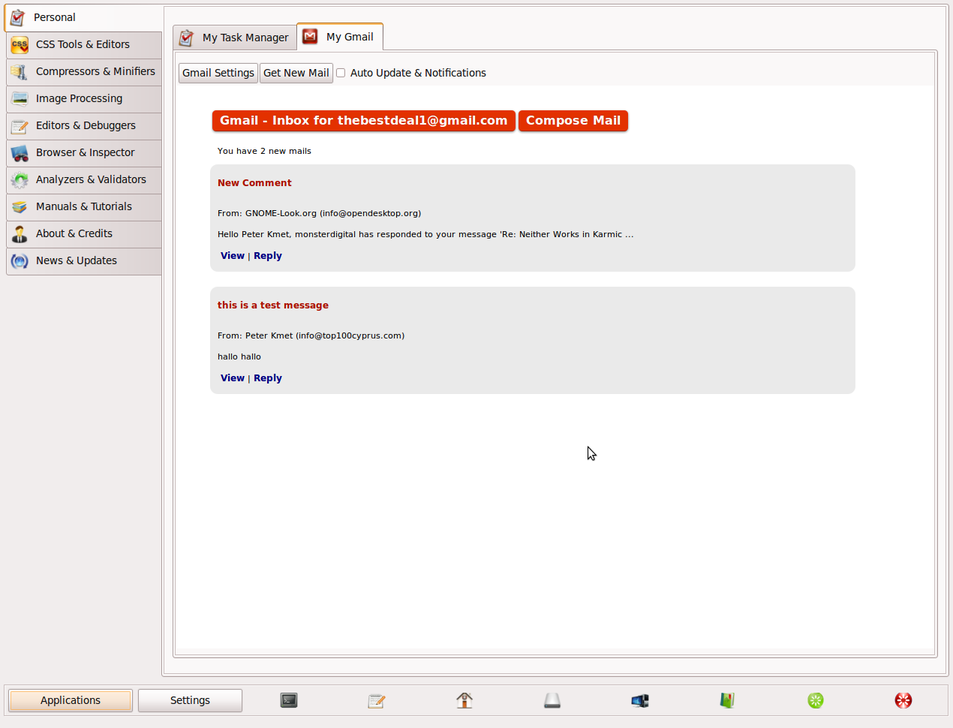953x728 pixels.
Task: Reply to 'this is a test message' email
Action: click(268, 378)
